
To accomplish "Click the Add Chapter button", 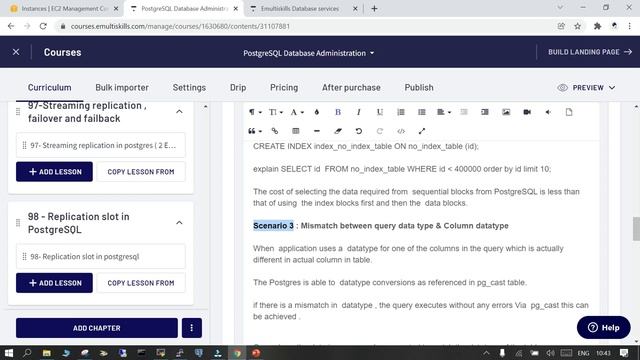I will 97,328.
